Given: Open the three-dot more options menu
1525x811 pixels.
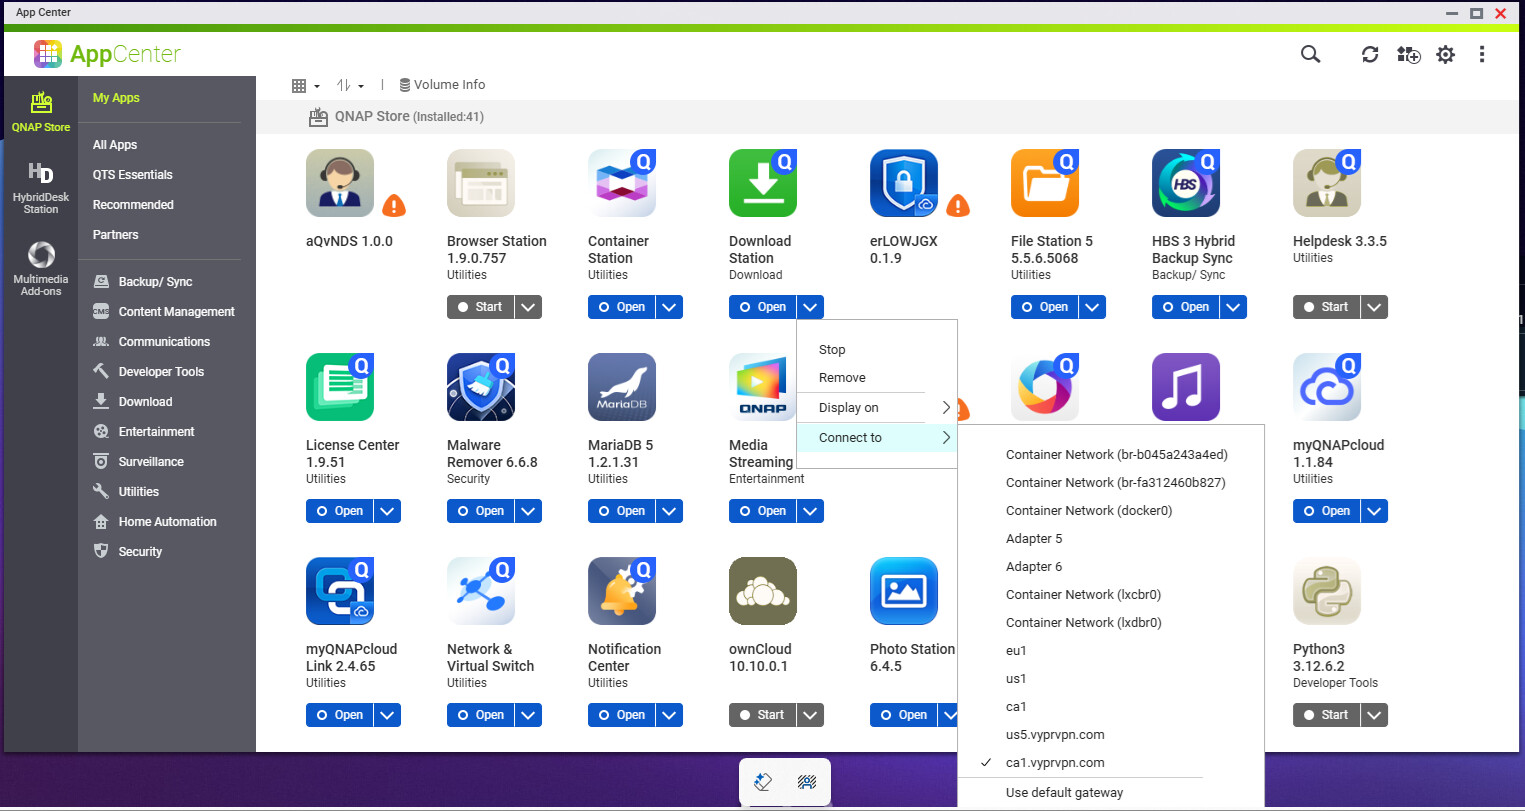Looking at the screenshot, I should pos(1482,55).
